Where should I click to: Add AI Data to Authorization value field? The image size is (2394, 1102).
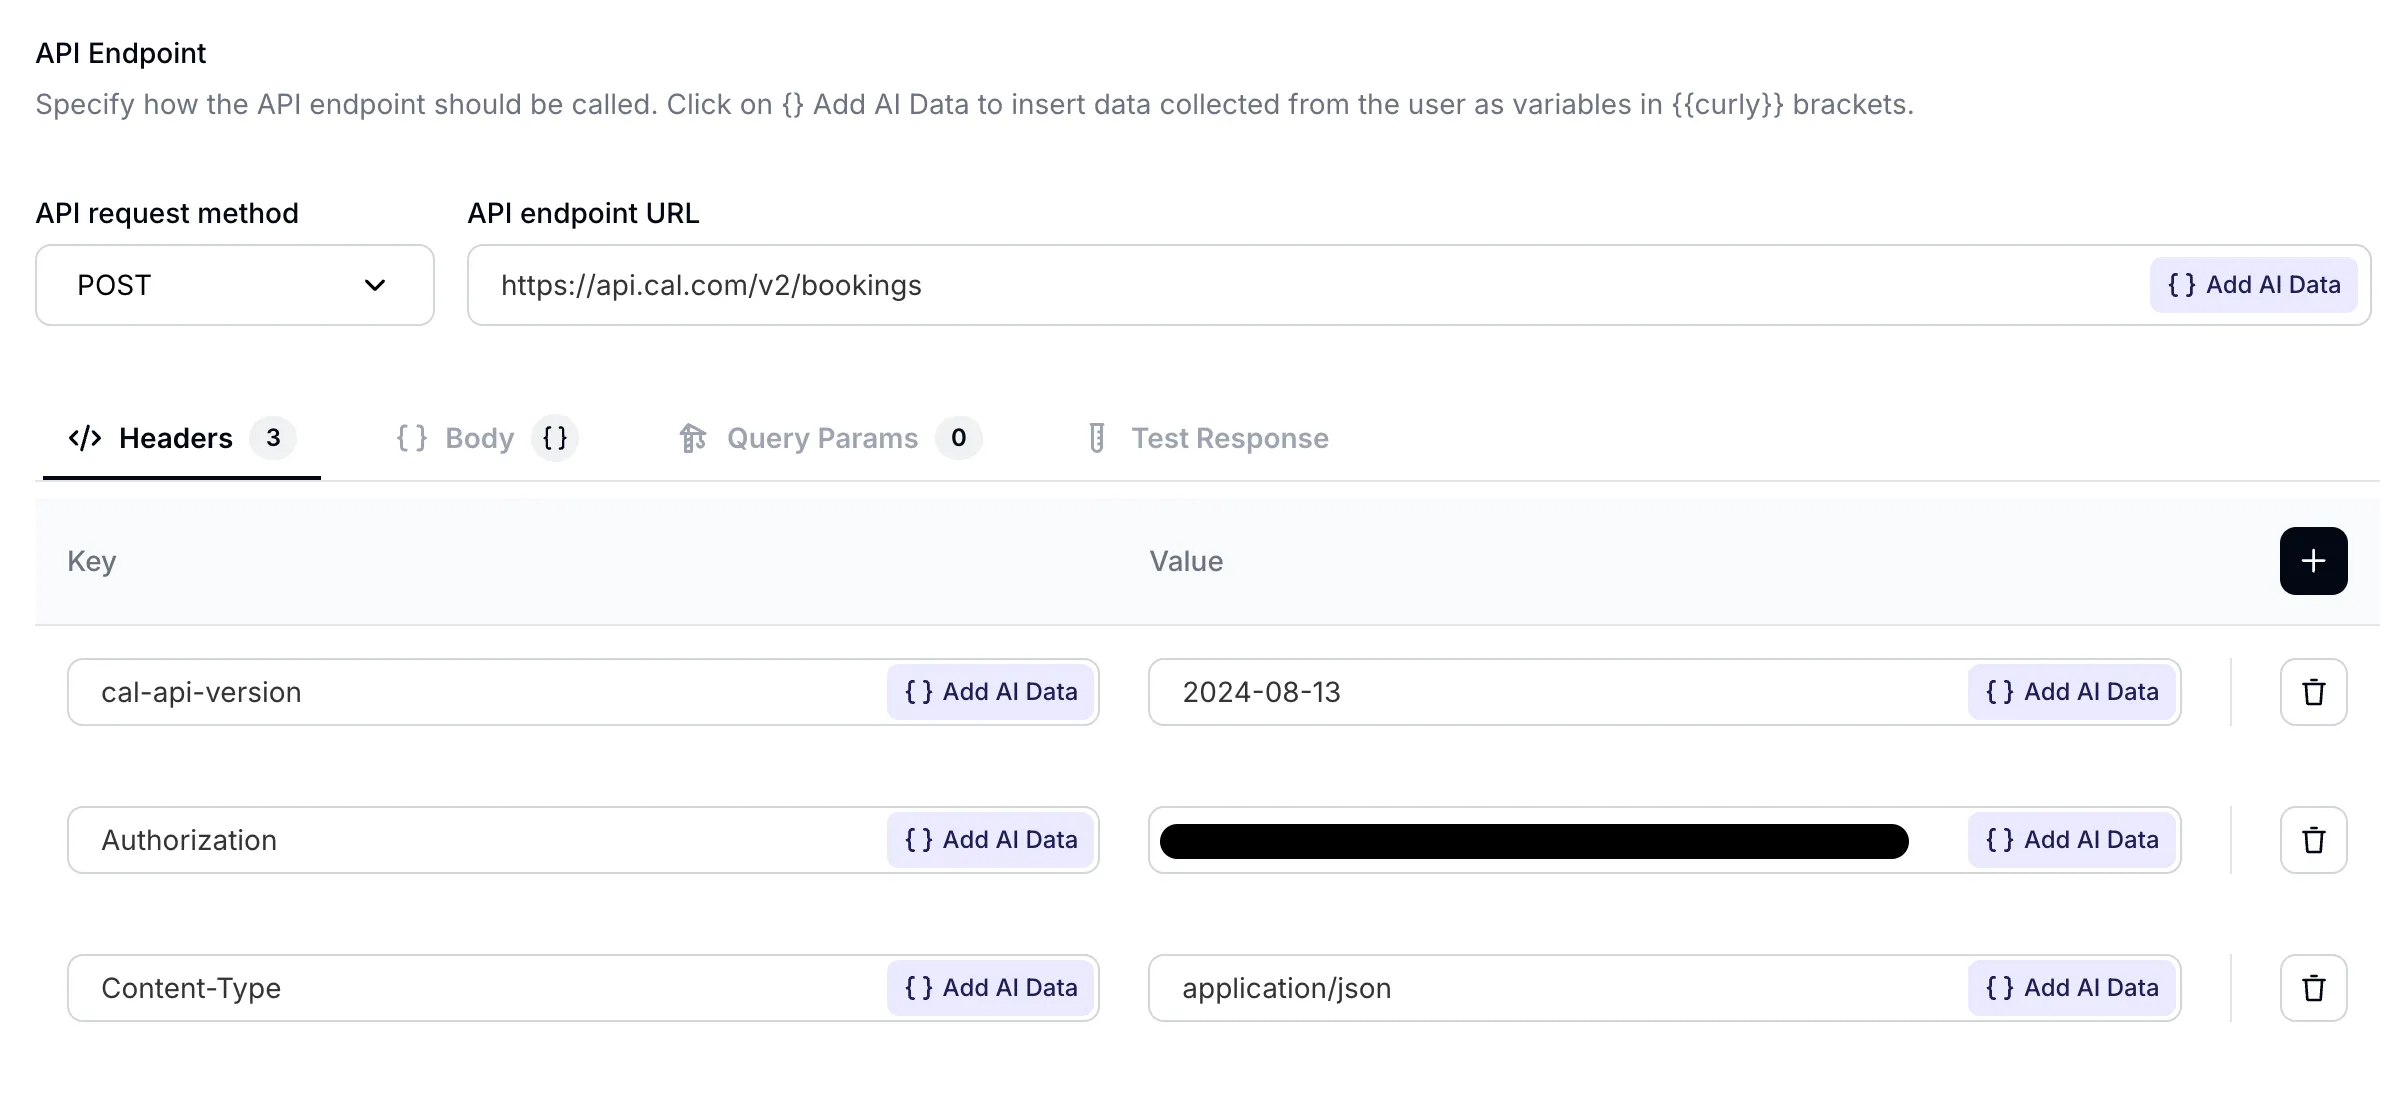[x=2071, y=840]
